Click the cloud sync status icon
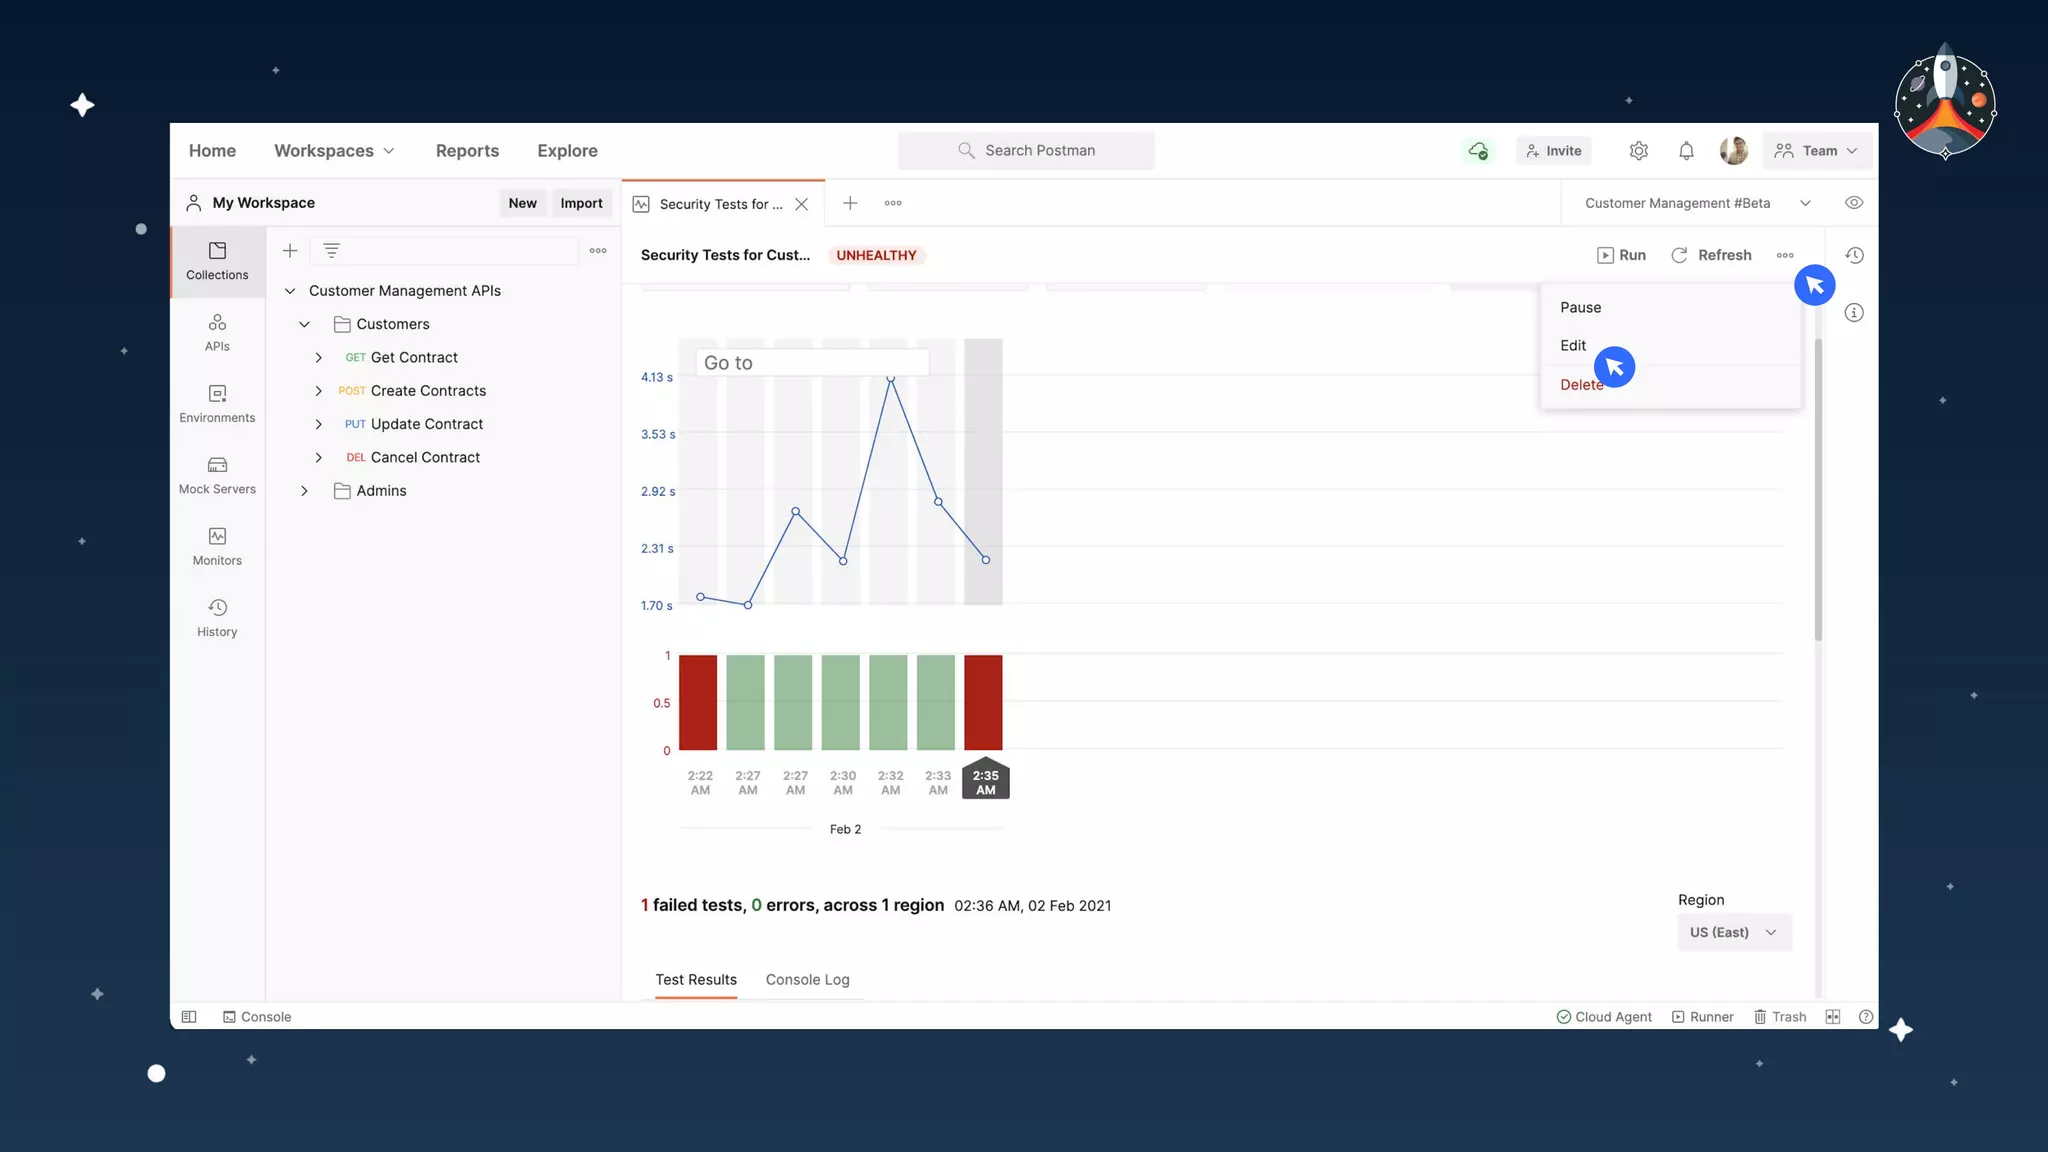 pyautogui.click(x=1478, y=151)
